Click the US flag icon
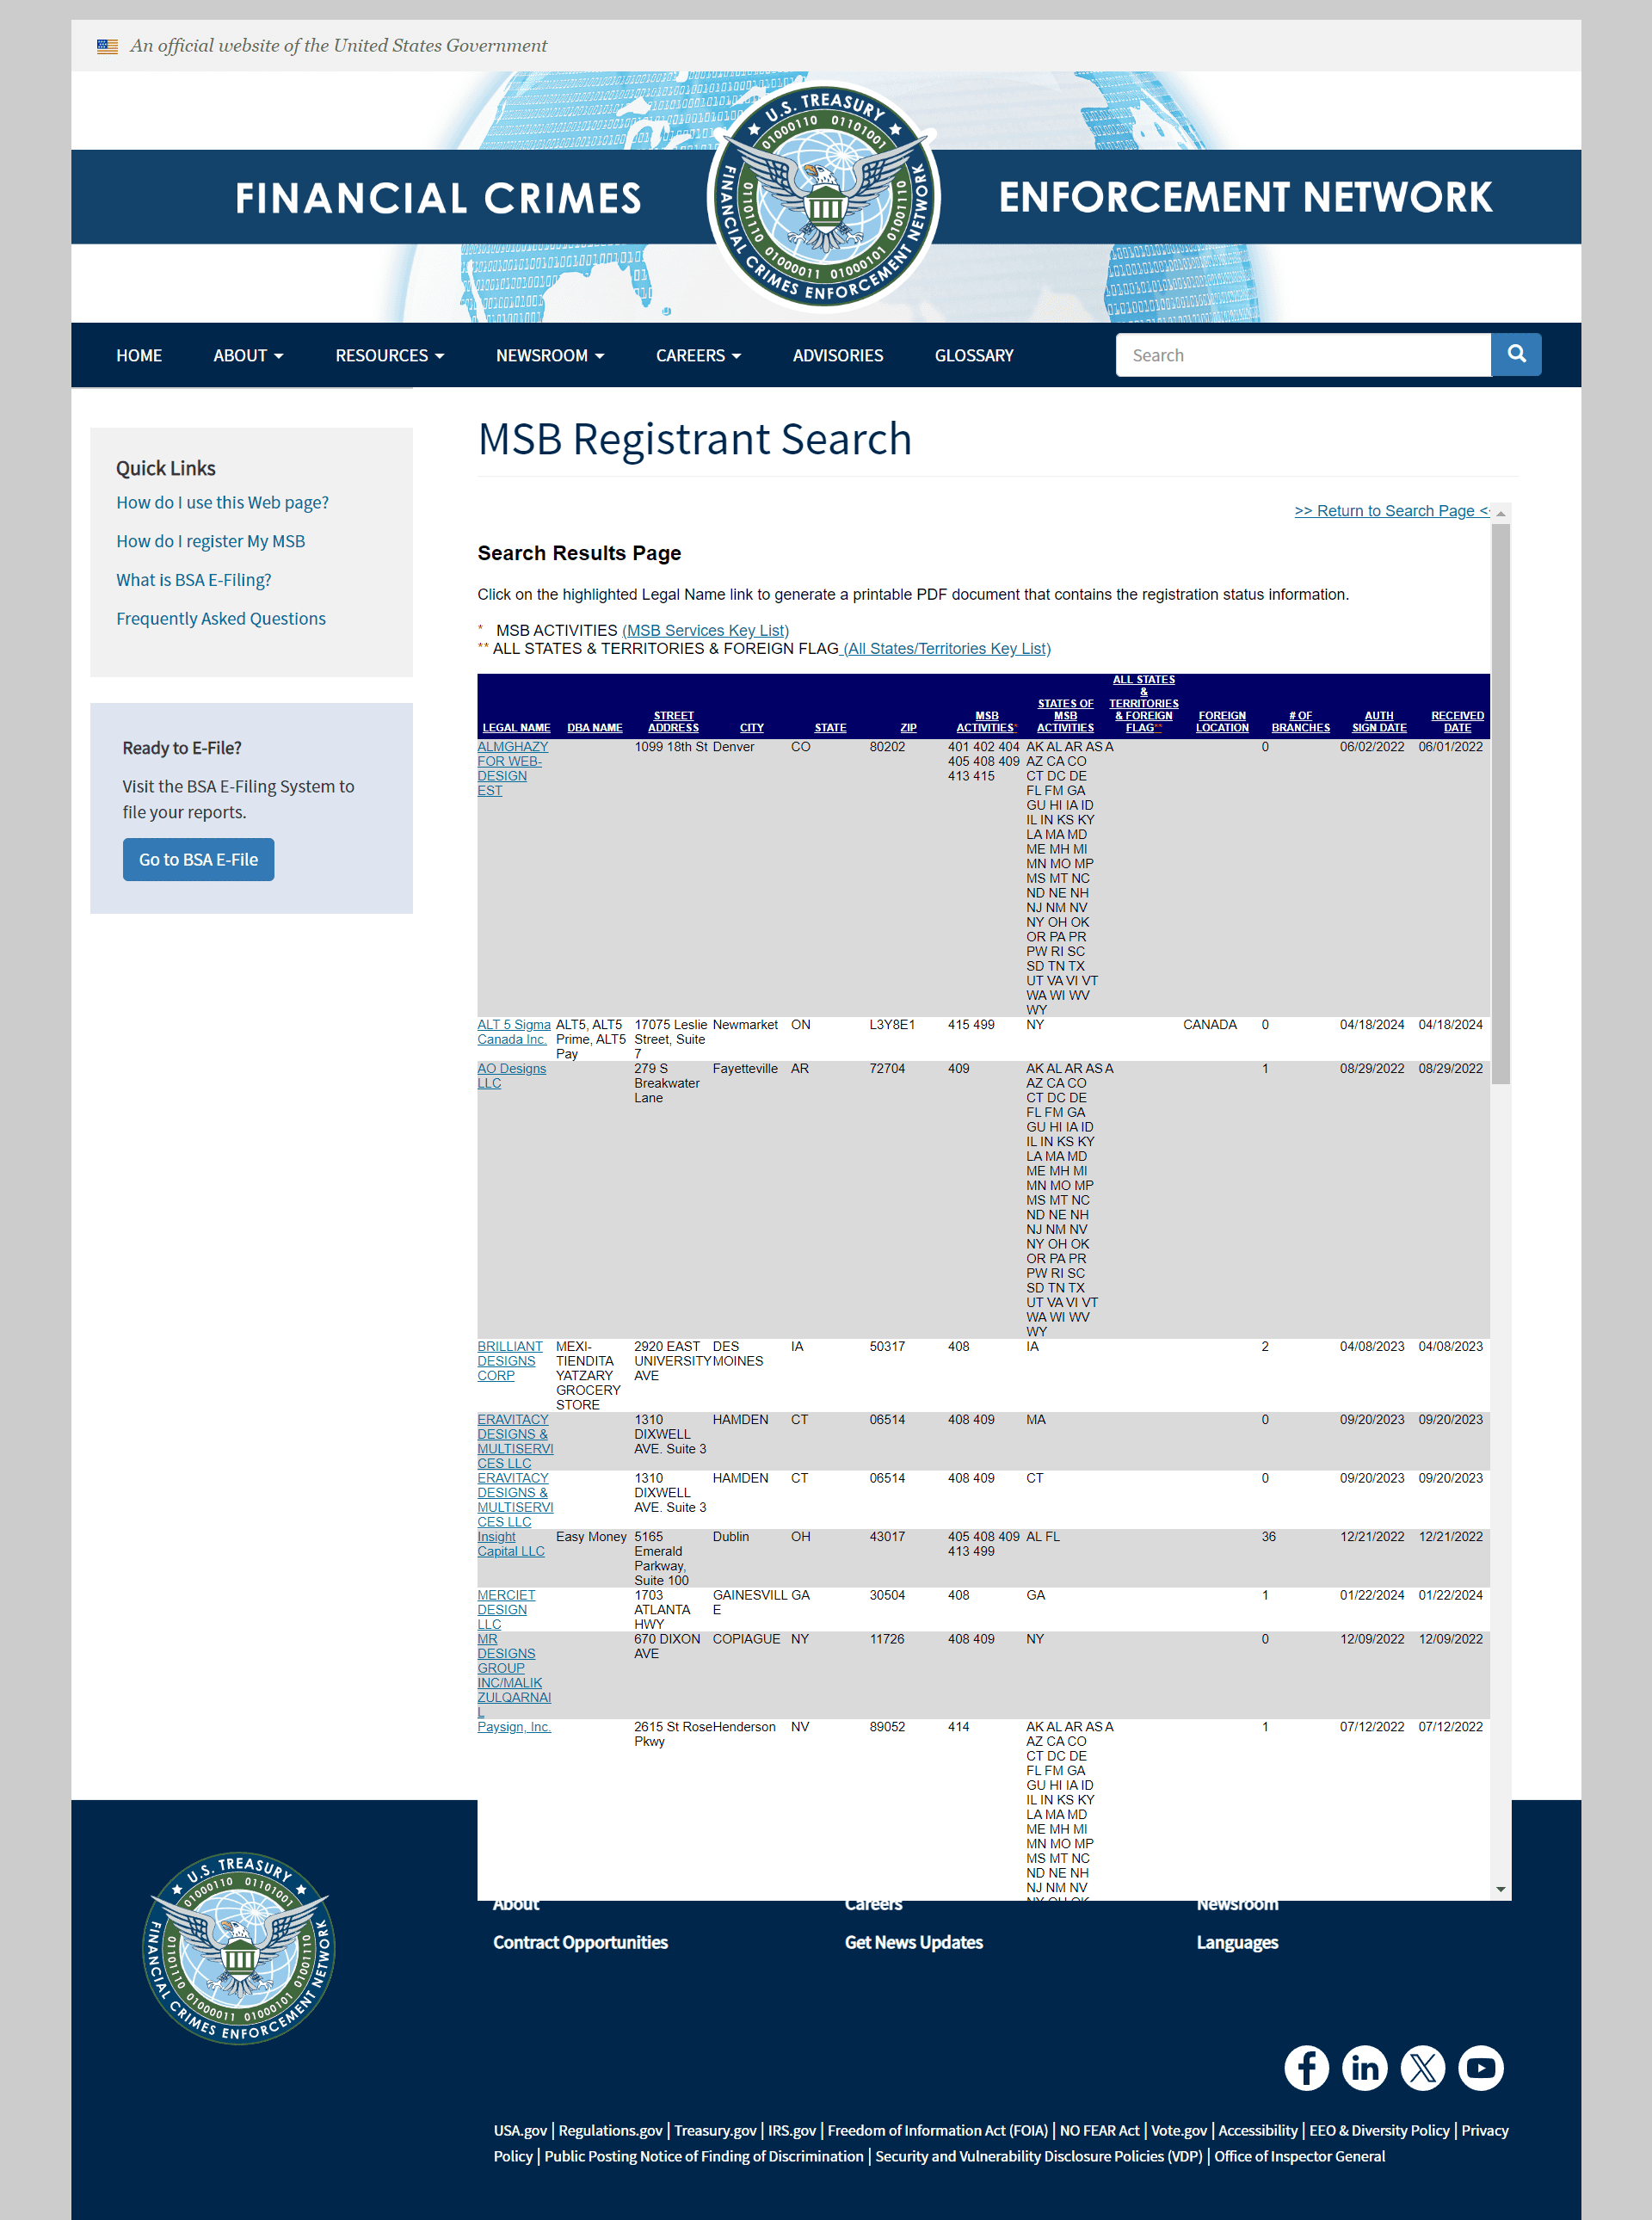This screenshot has height=2220, width=1652. (107, 46)
